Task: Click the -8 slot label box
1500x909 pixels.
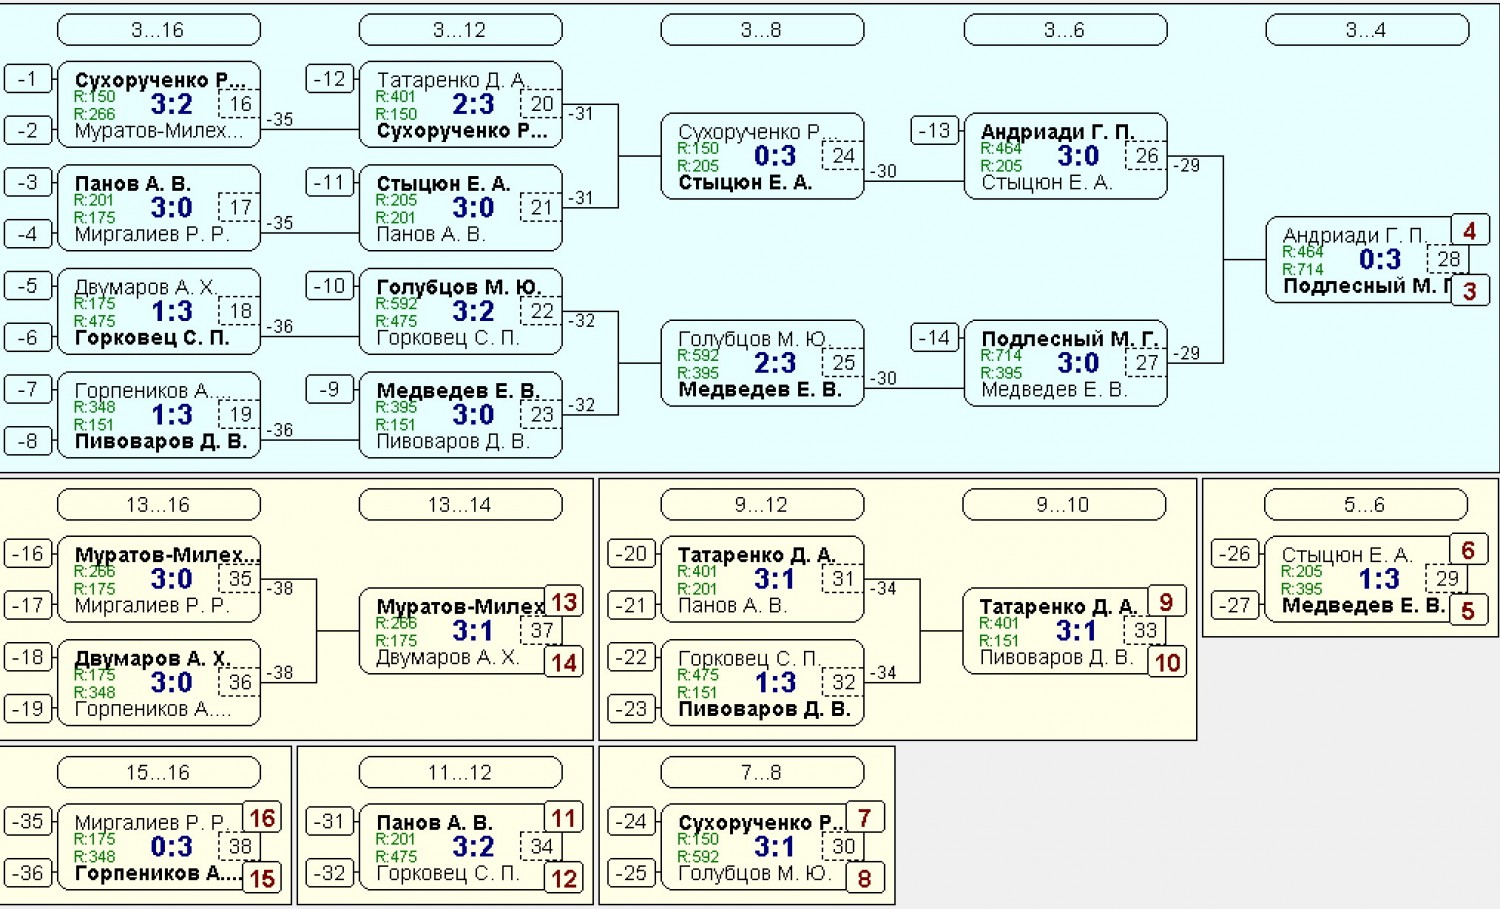Action: pyautogui.click(x=28, y=441)
